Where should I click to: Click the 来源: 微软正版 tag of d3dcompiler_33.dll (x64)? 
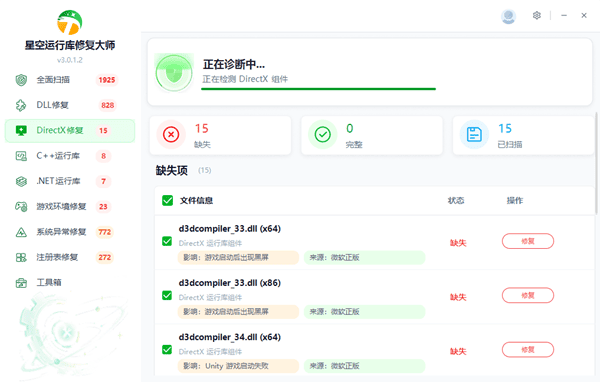click(365, 258)
